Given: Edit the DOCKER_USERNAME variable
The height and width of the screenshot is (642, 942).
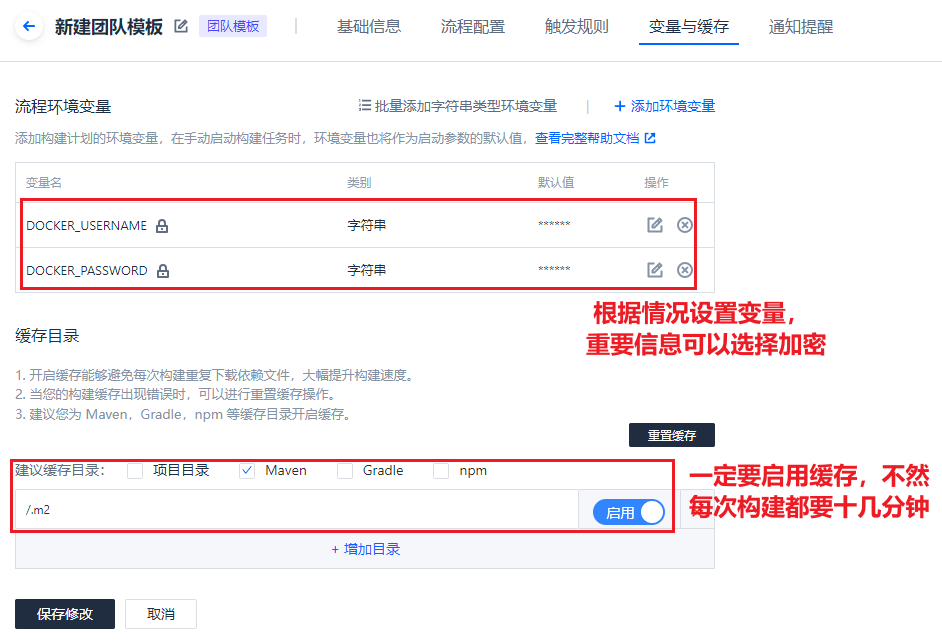Looking at the screenshot, I should pyautogui.click(x=655, y=225).
